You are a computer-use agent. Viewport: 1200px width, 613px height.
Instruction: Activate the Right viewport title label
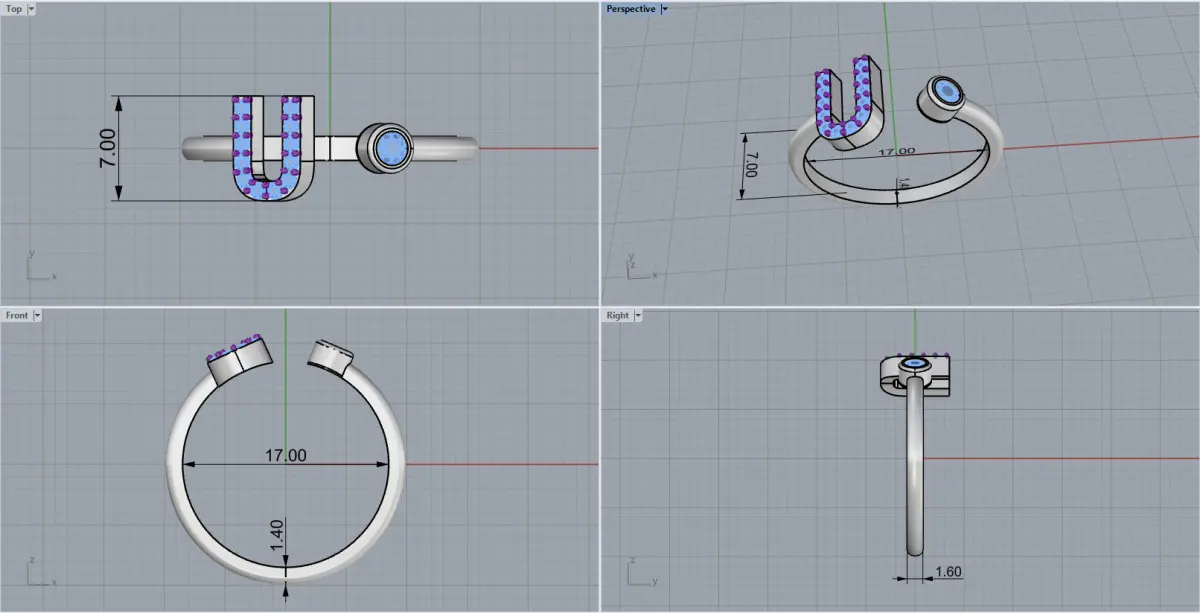tap(618, 315)
